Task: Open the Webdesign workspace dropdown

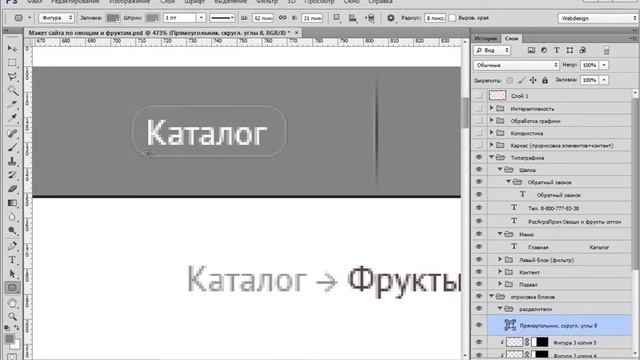Action: (x=597, y=18)
